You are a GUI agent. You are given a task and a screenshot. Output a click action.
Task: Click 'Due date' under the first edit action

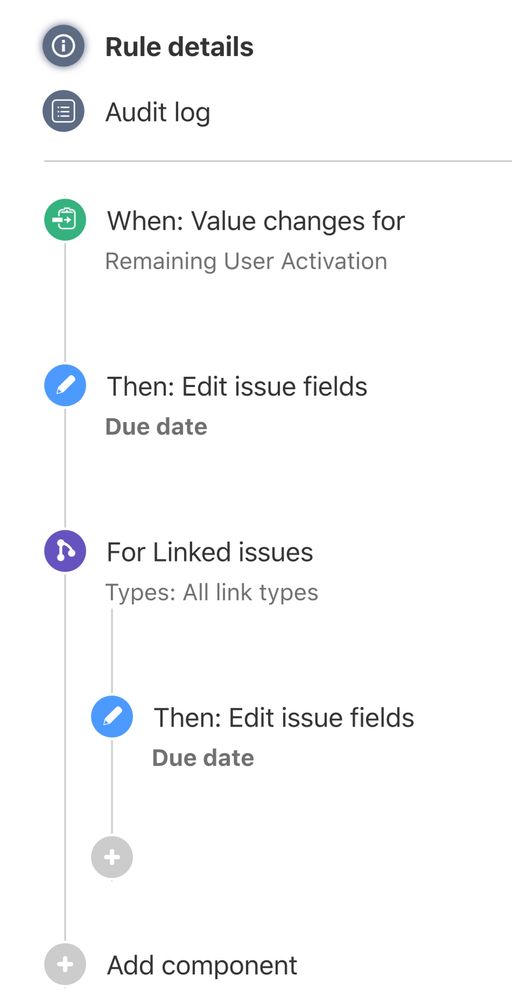tap(156, 426)
